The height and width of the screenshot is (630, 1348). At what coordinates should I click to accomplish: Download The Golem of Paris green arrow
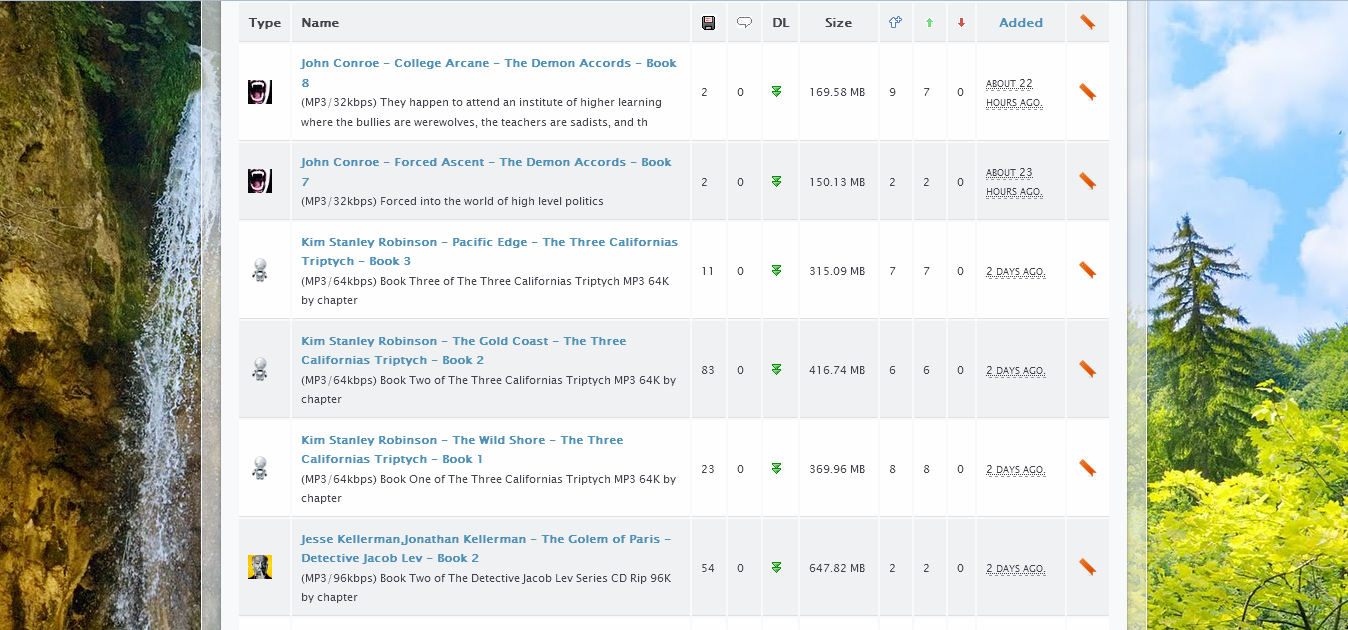point(776,567)
